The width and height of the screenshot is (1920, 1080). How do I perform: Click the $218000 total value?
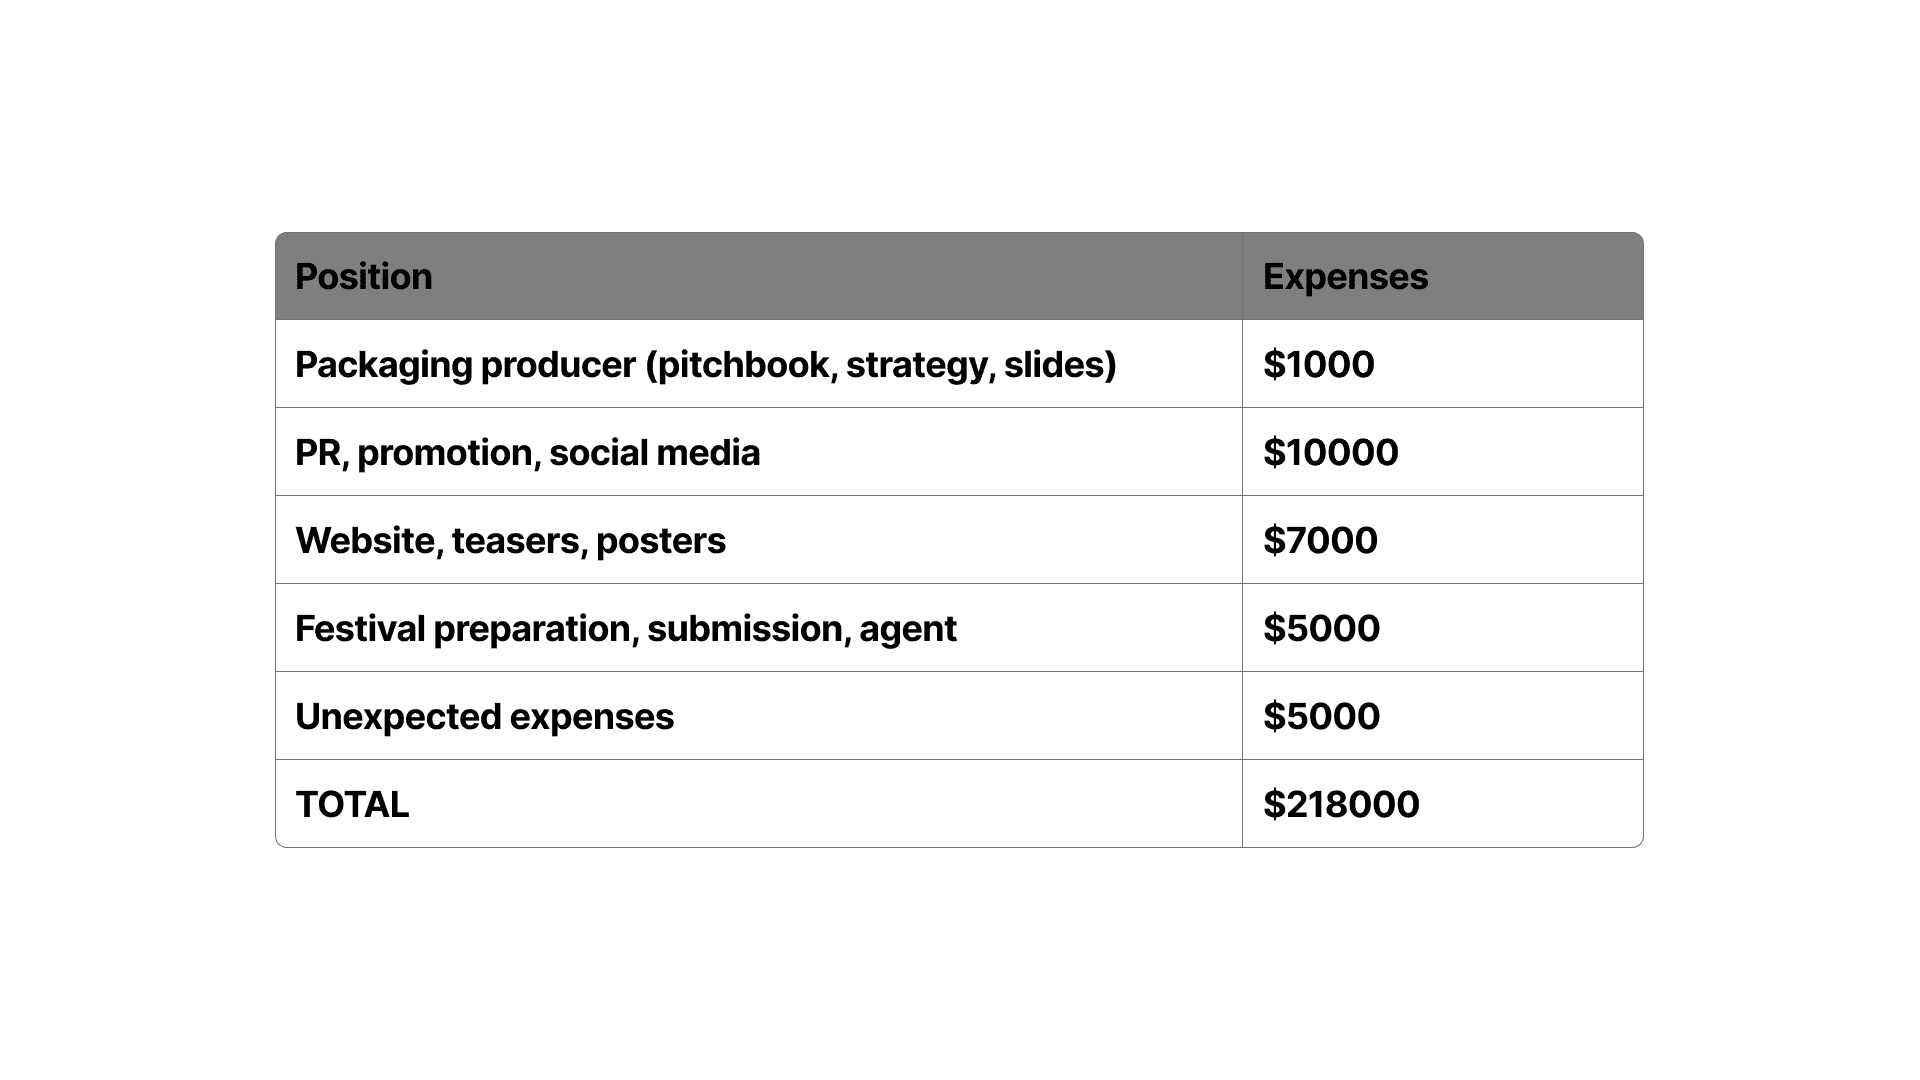point(1340,805)
